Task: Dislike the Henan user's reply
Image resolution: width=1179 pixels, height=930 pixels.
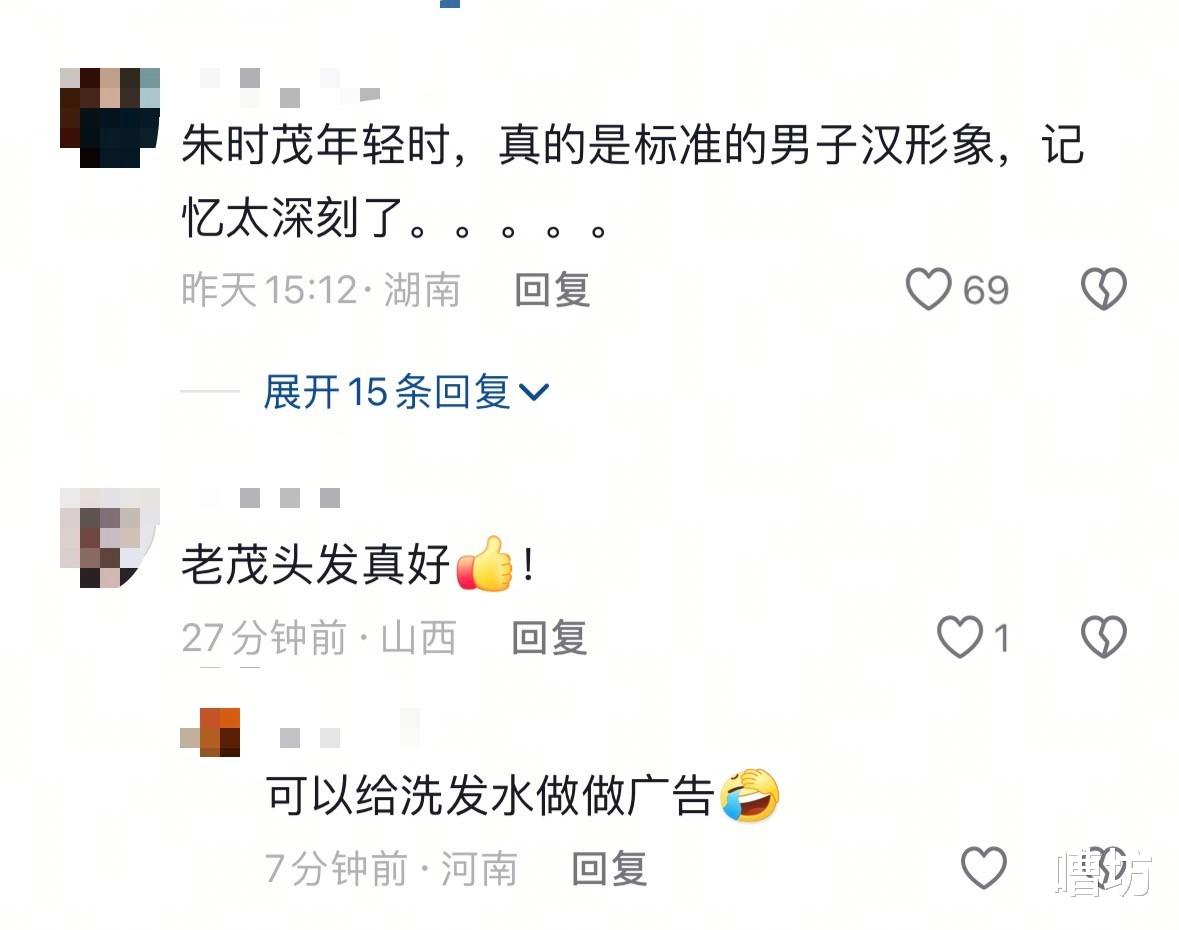Action: point(1104,868)
